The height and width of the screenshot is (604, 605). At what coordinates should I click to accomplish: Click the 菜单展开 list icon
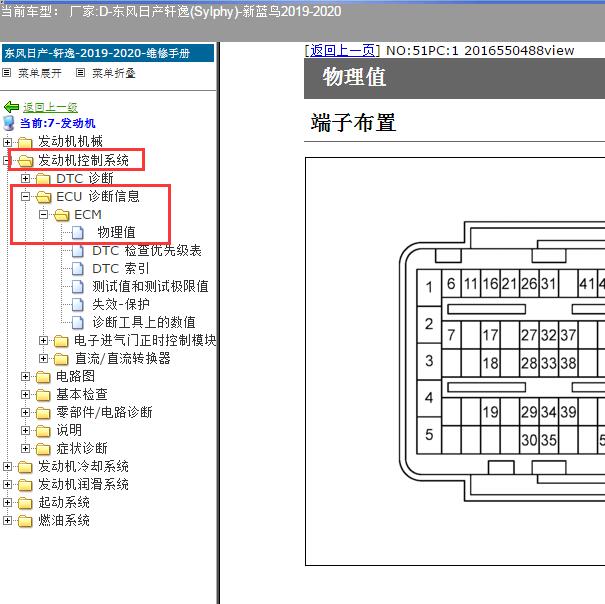click(7, 73)
